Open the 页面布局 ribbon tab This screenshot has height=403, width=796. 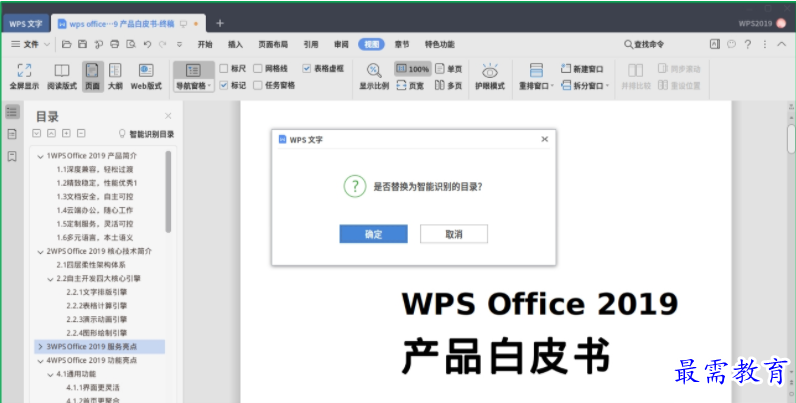[x=273, y=44]
